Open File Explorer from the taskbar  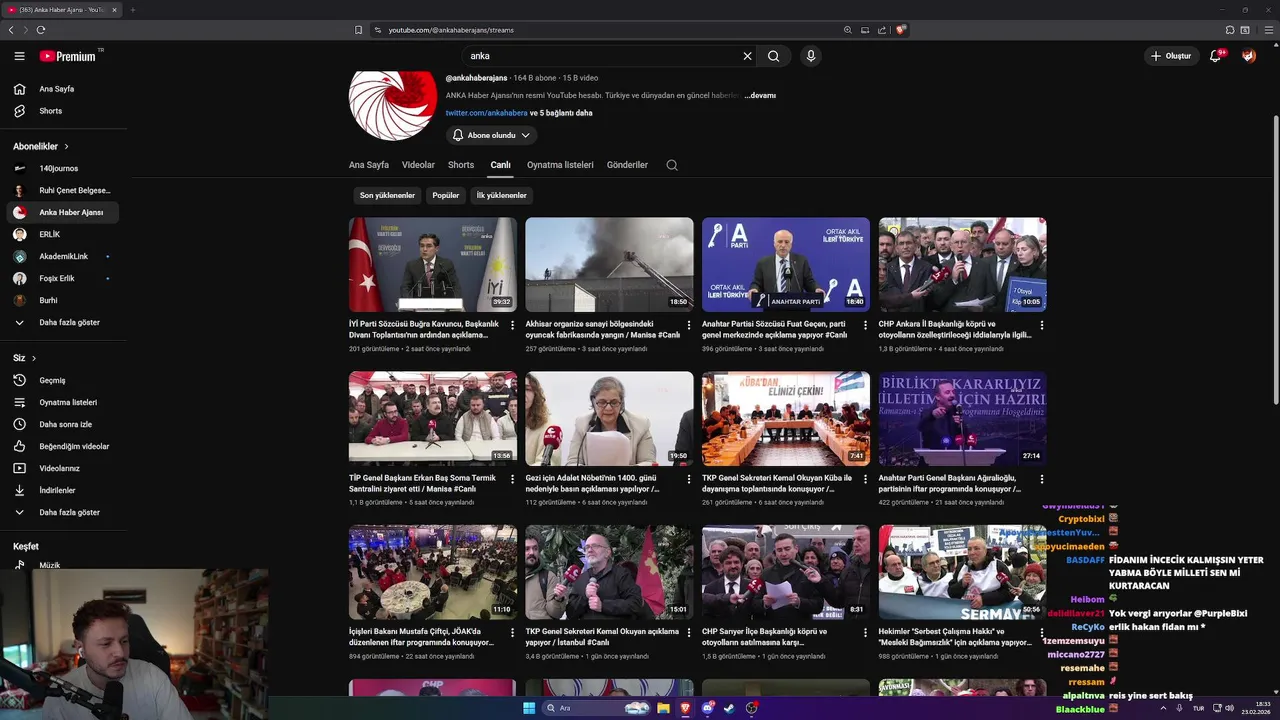[663, 708]
